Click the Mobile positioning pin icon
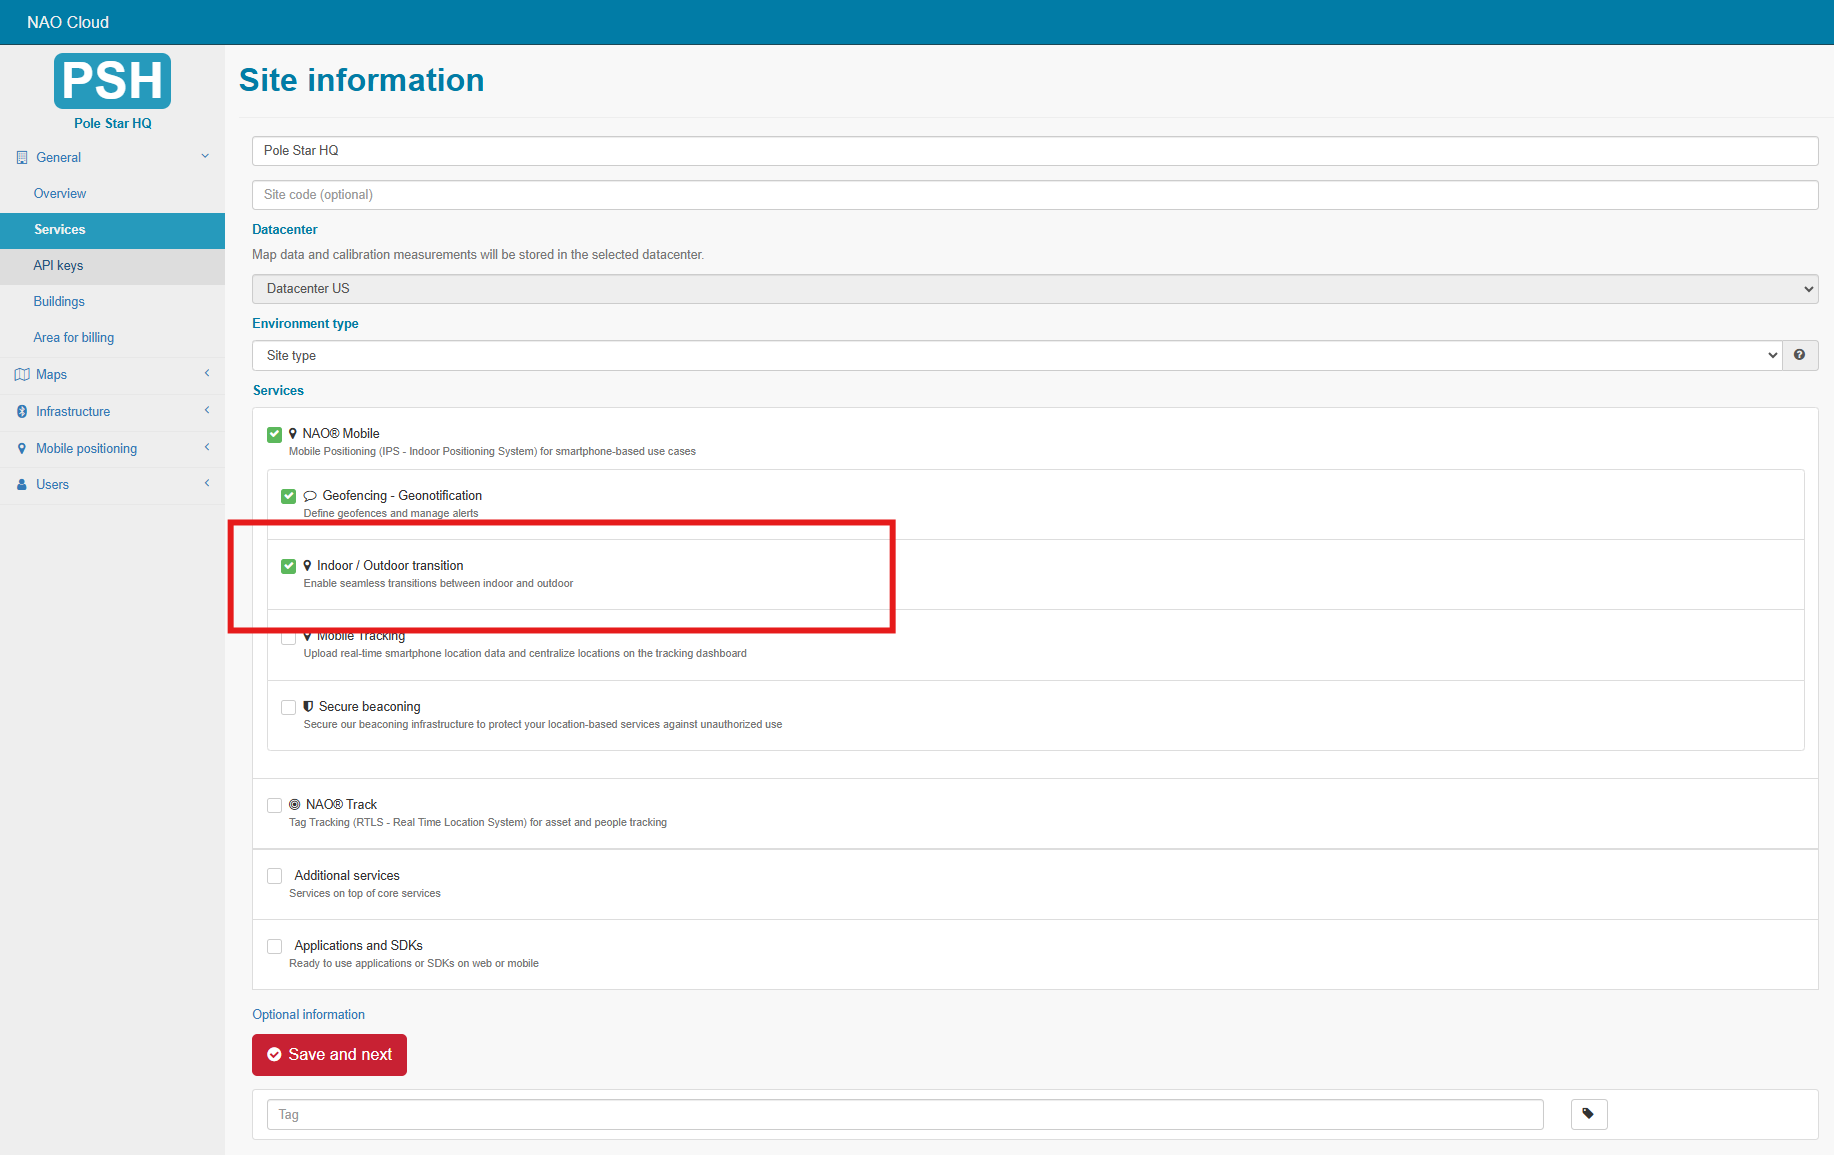Screen dimensions: 1834x1155 tap(22, 448)
